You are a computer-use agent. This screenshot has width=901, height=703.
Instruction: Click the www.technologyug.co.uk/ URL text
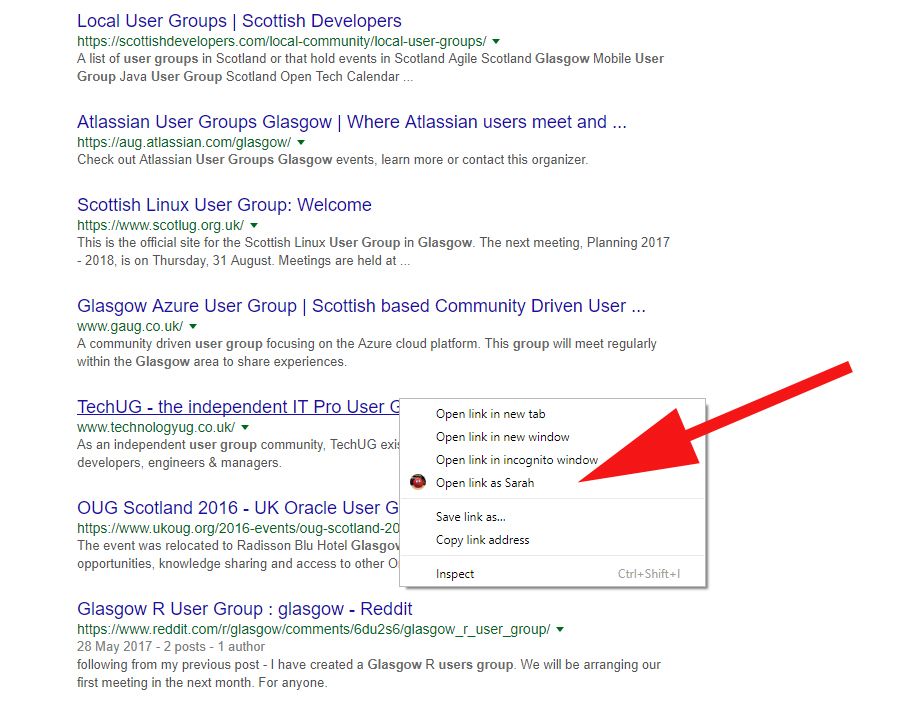[156, 427]
